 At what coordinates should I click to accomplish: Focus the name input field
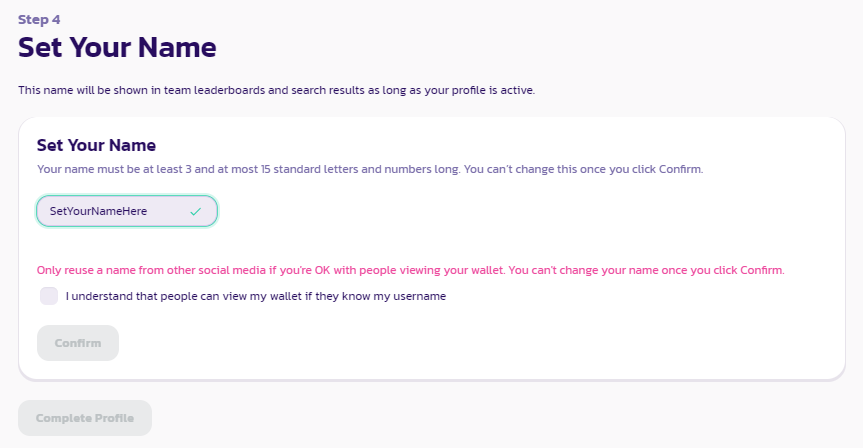coord(127,211)
